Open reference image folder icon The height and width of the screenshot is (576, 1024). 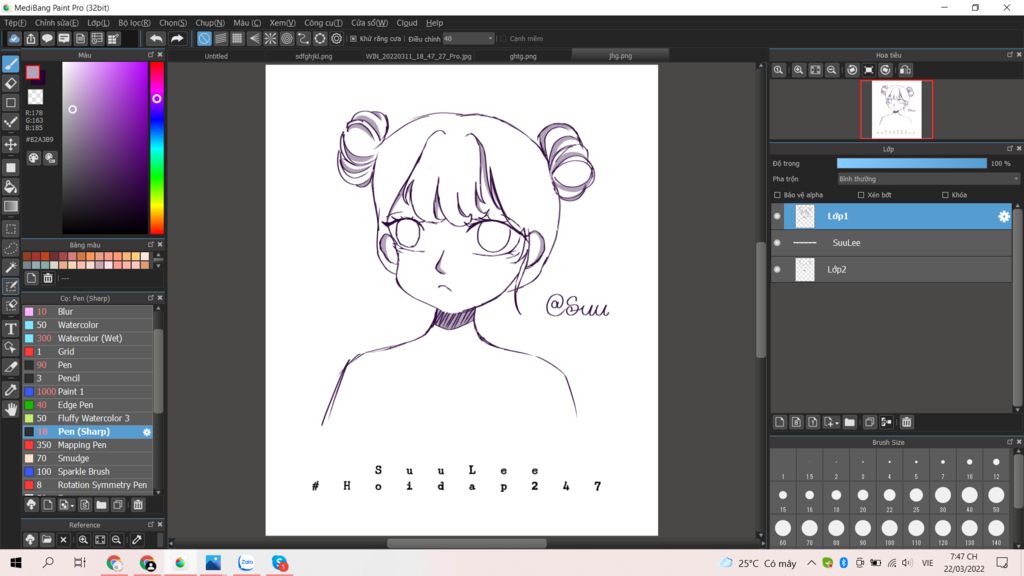pyautogui.click(x=46, y=540)
